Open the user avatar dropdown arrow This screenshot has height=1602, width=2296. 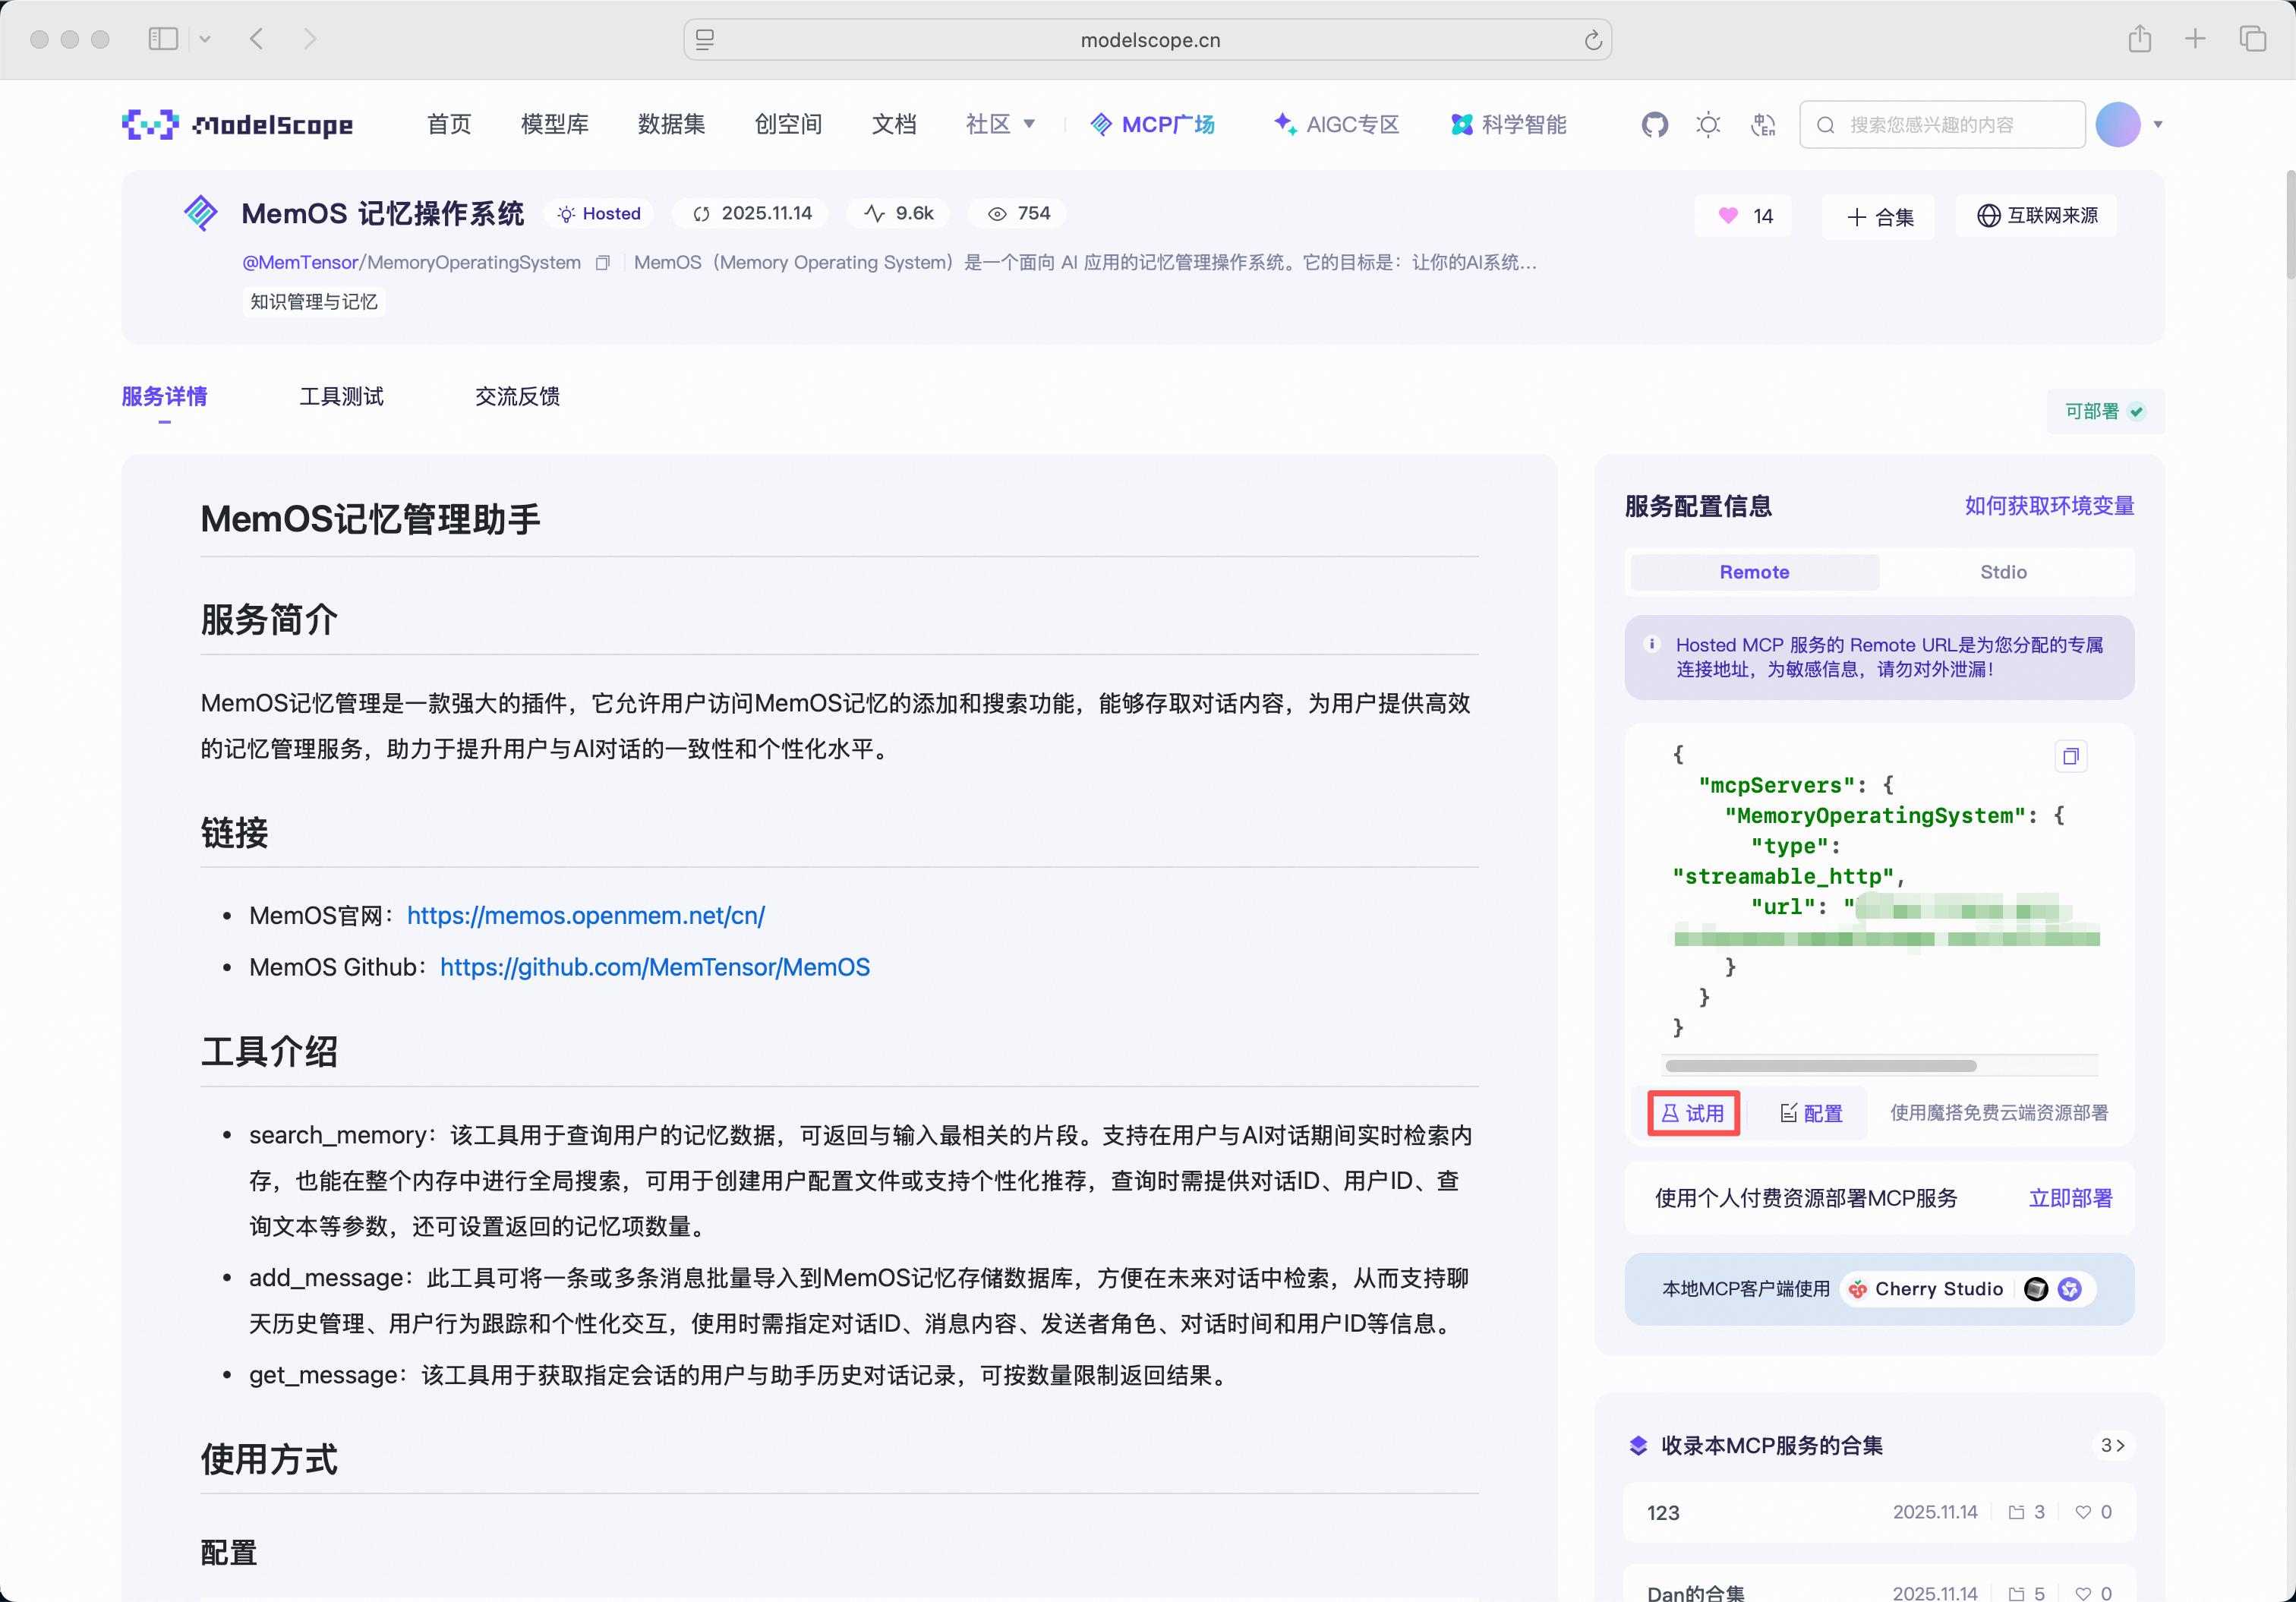(x=2157, y=125)
